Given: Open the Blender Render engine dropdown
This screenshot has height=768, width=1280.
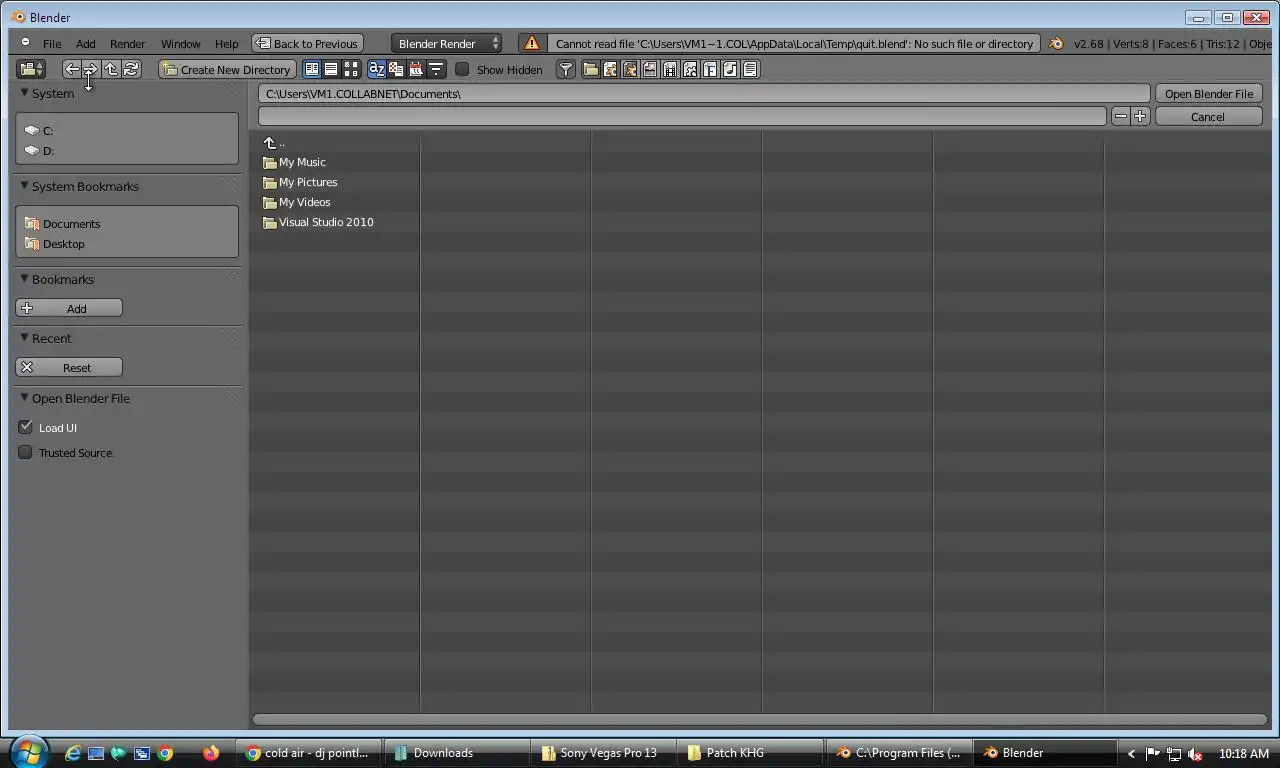Looking at the screenshot, I should click(x=447, y=43).
